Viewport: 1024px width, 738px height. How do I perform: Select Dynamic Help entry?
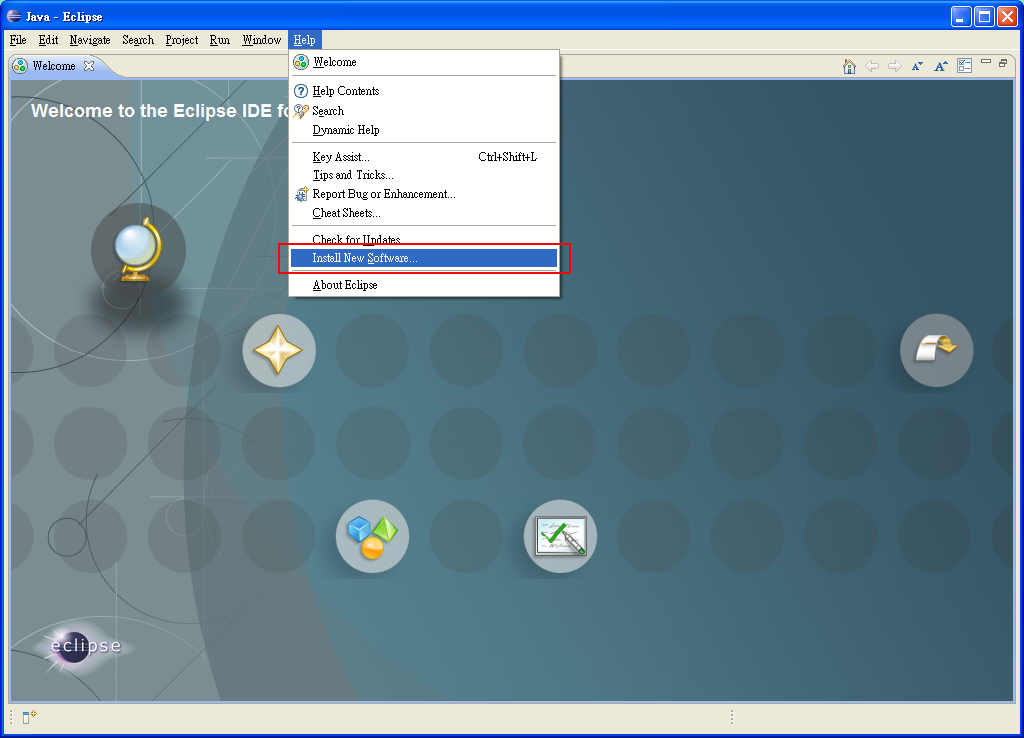coord(424,130)
